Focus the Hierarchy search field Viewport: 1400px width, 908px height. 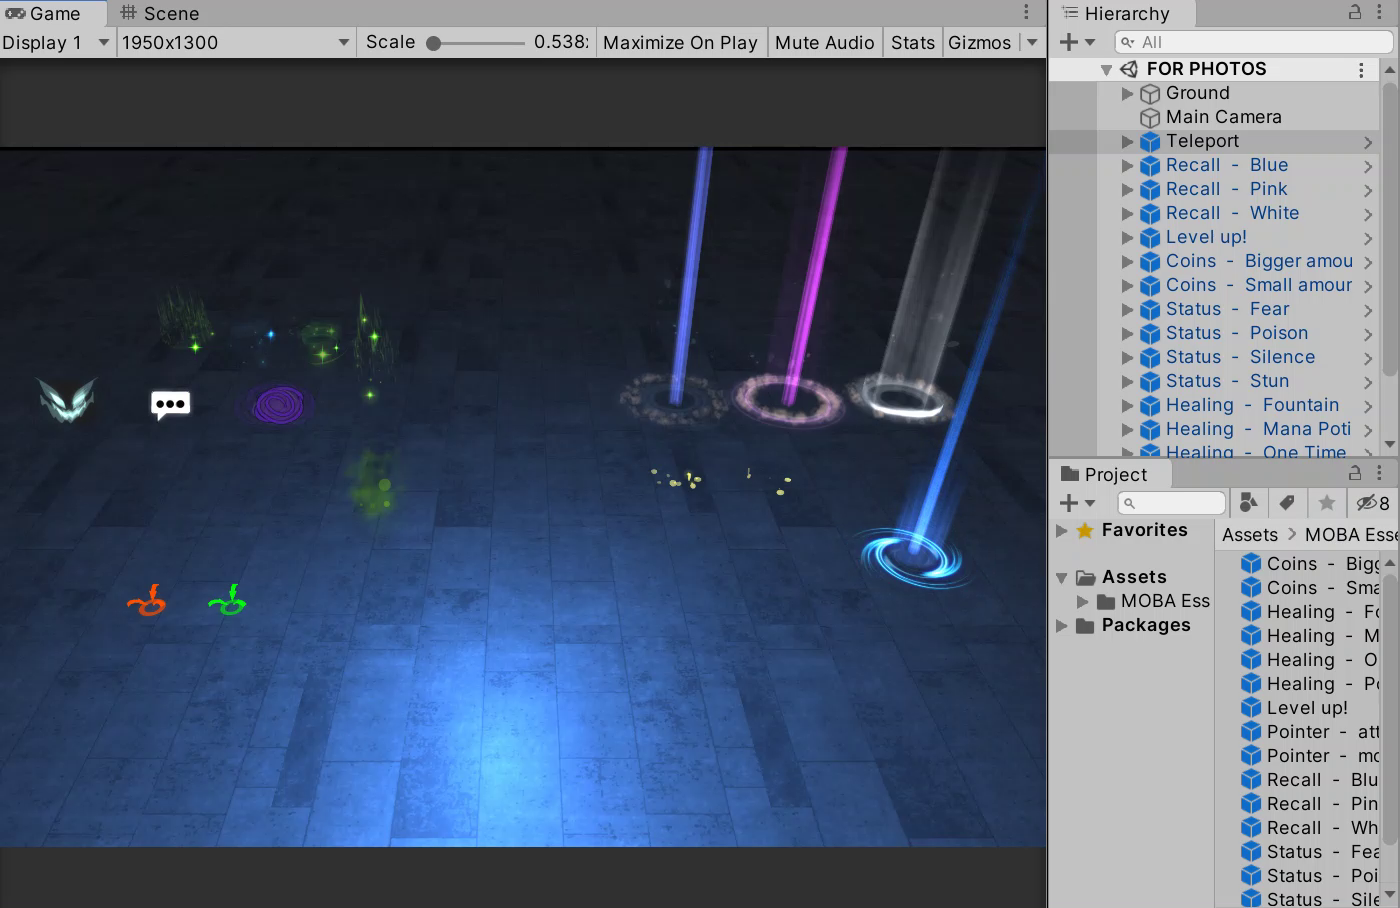point(1253,42)
